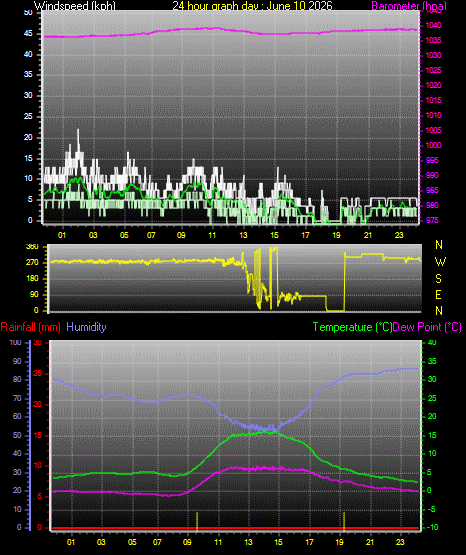Image resolution: width=466 pixels, height=555 pixels.
Task: Click hour 23 label under the bottom chart
Action: coord(400,542)
